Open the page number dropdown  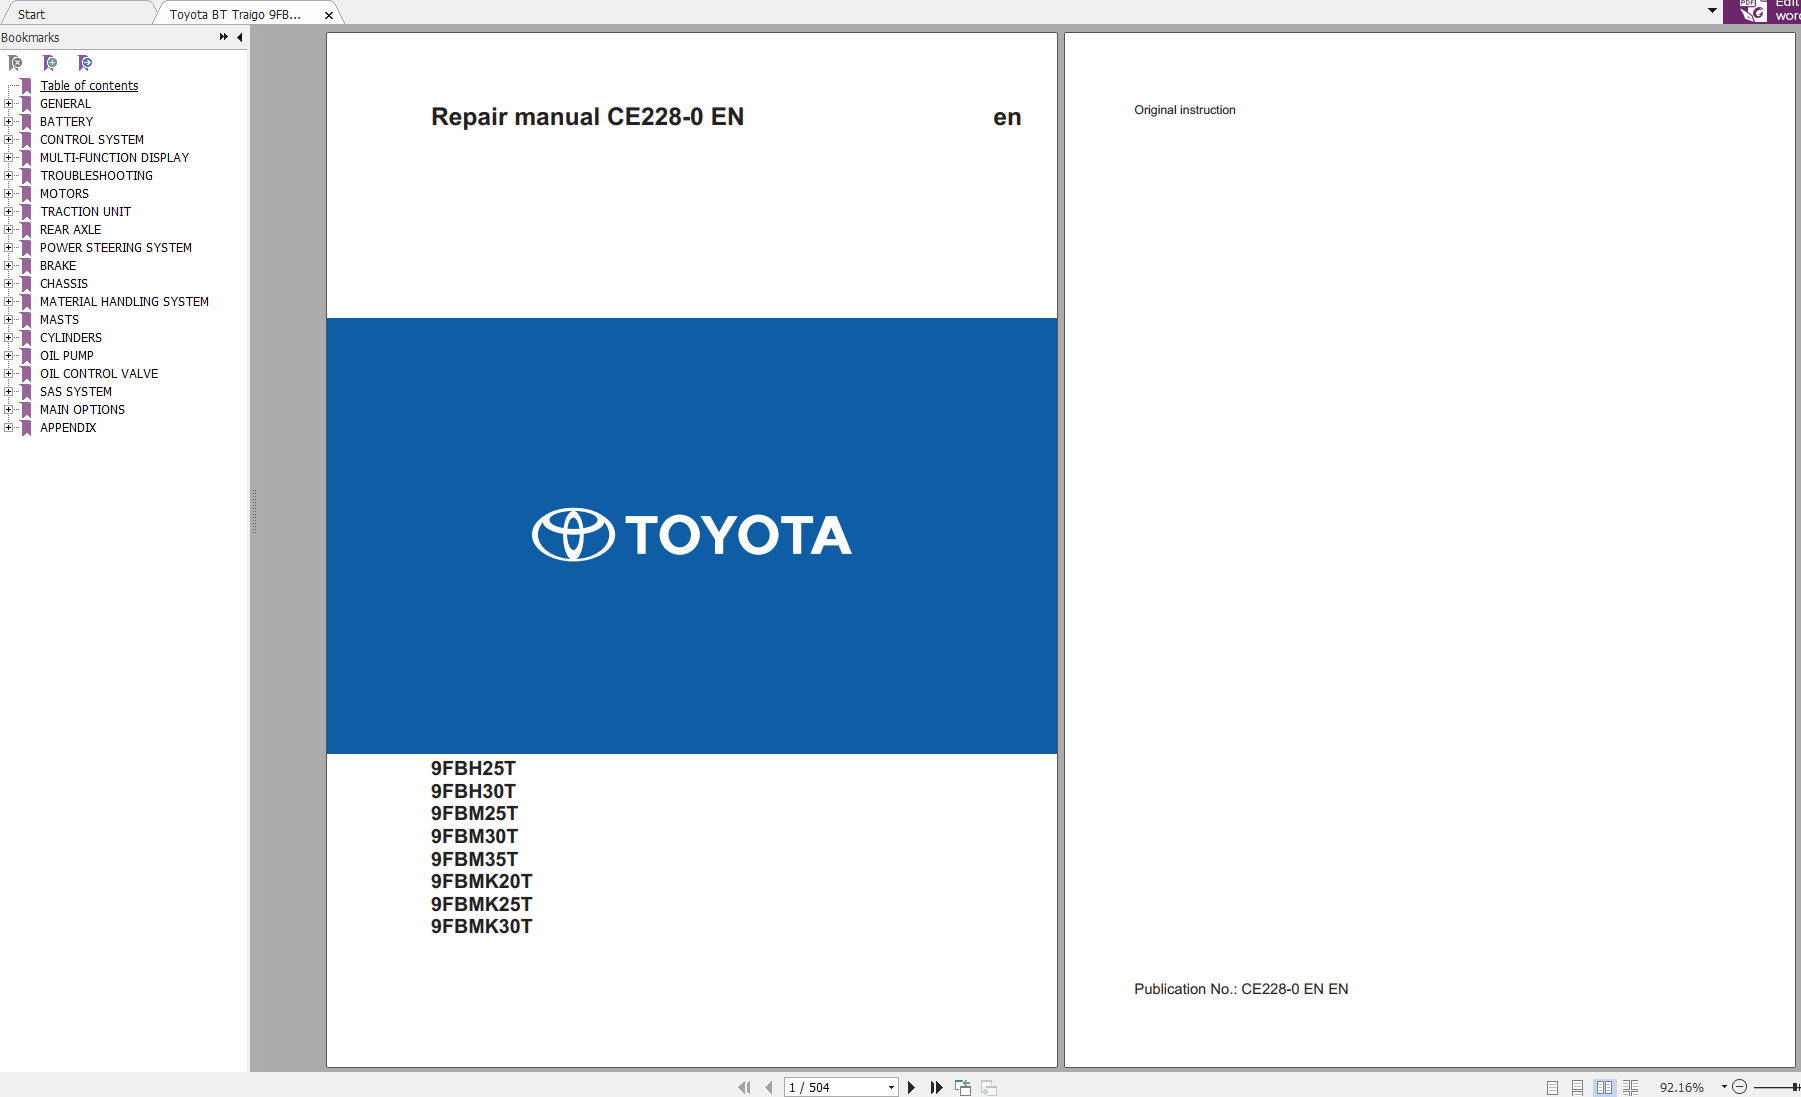[x=891, y=1087]
